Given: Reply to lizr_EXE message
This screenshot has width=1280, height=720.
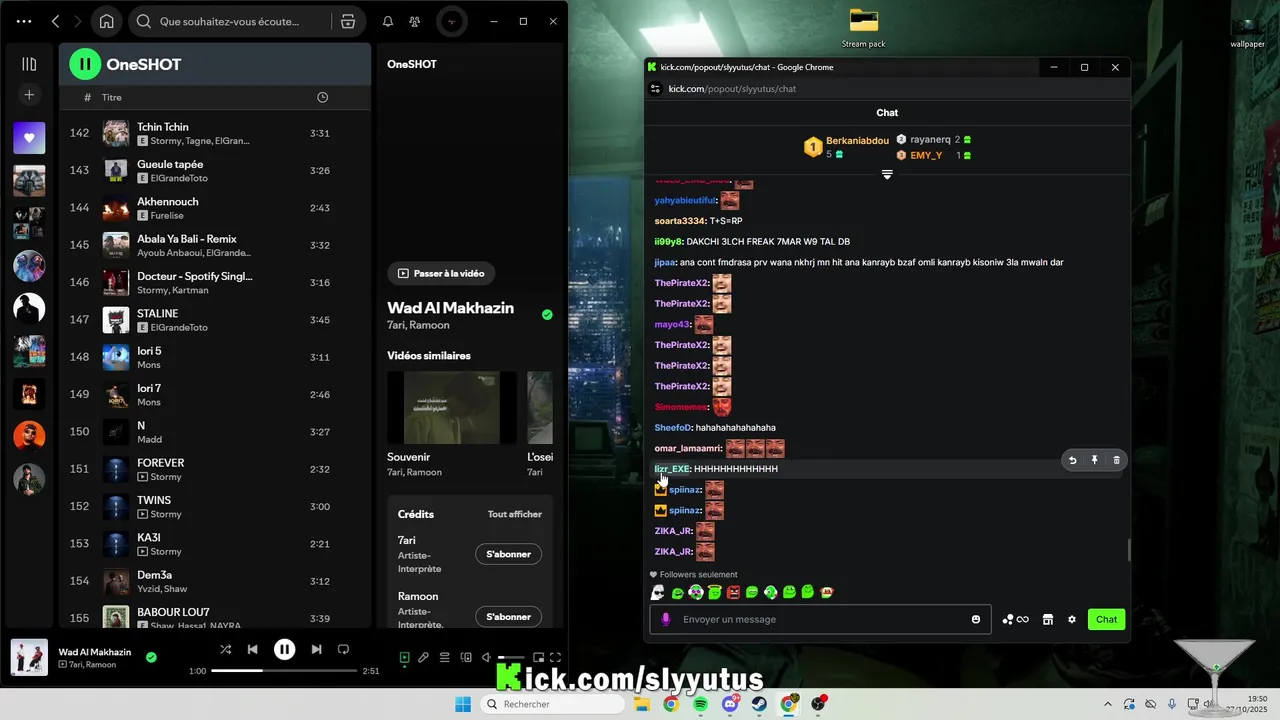Looking at the screenshot, I should coord(1073,460).
